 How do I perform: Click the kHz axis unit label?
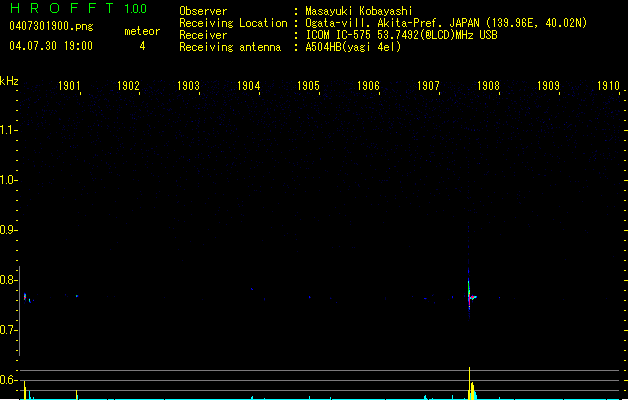tap(9, 81)
